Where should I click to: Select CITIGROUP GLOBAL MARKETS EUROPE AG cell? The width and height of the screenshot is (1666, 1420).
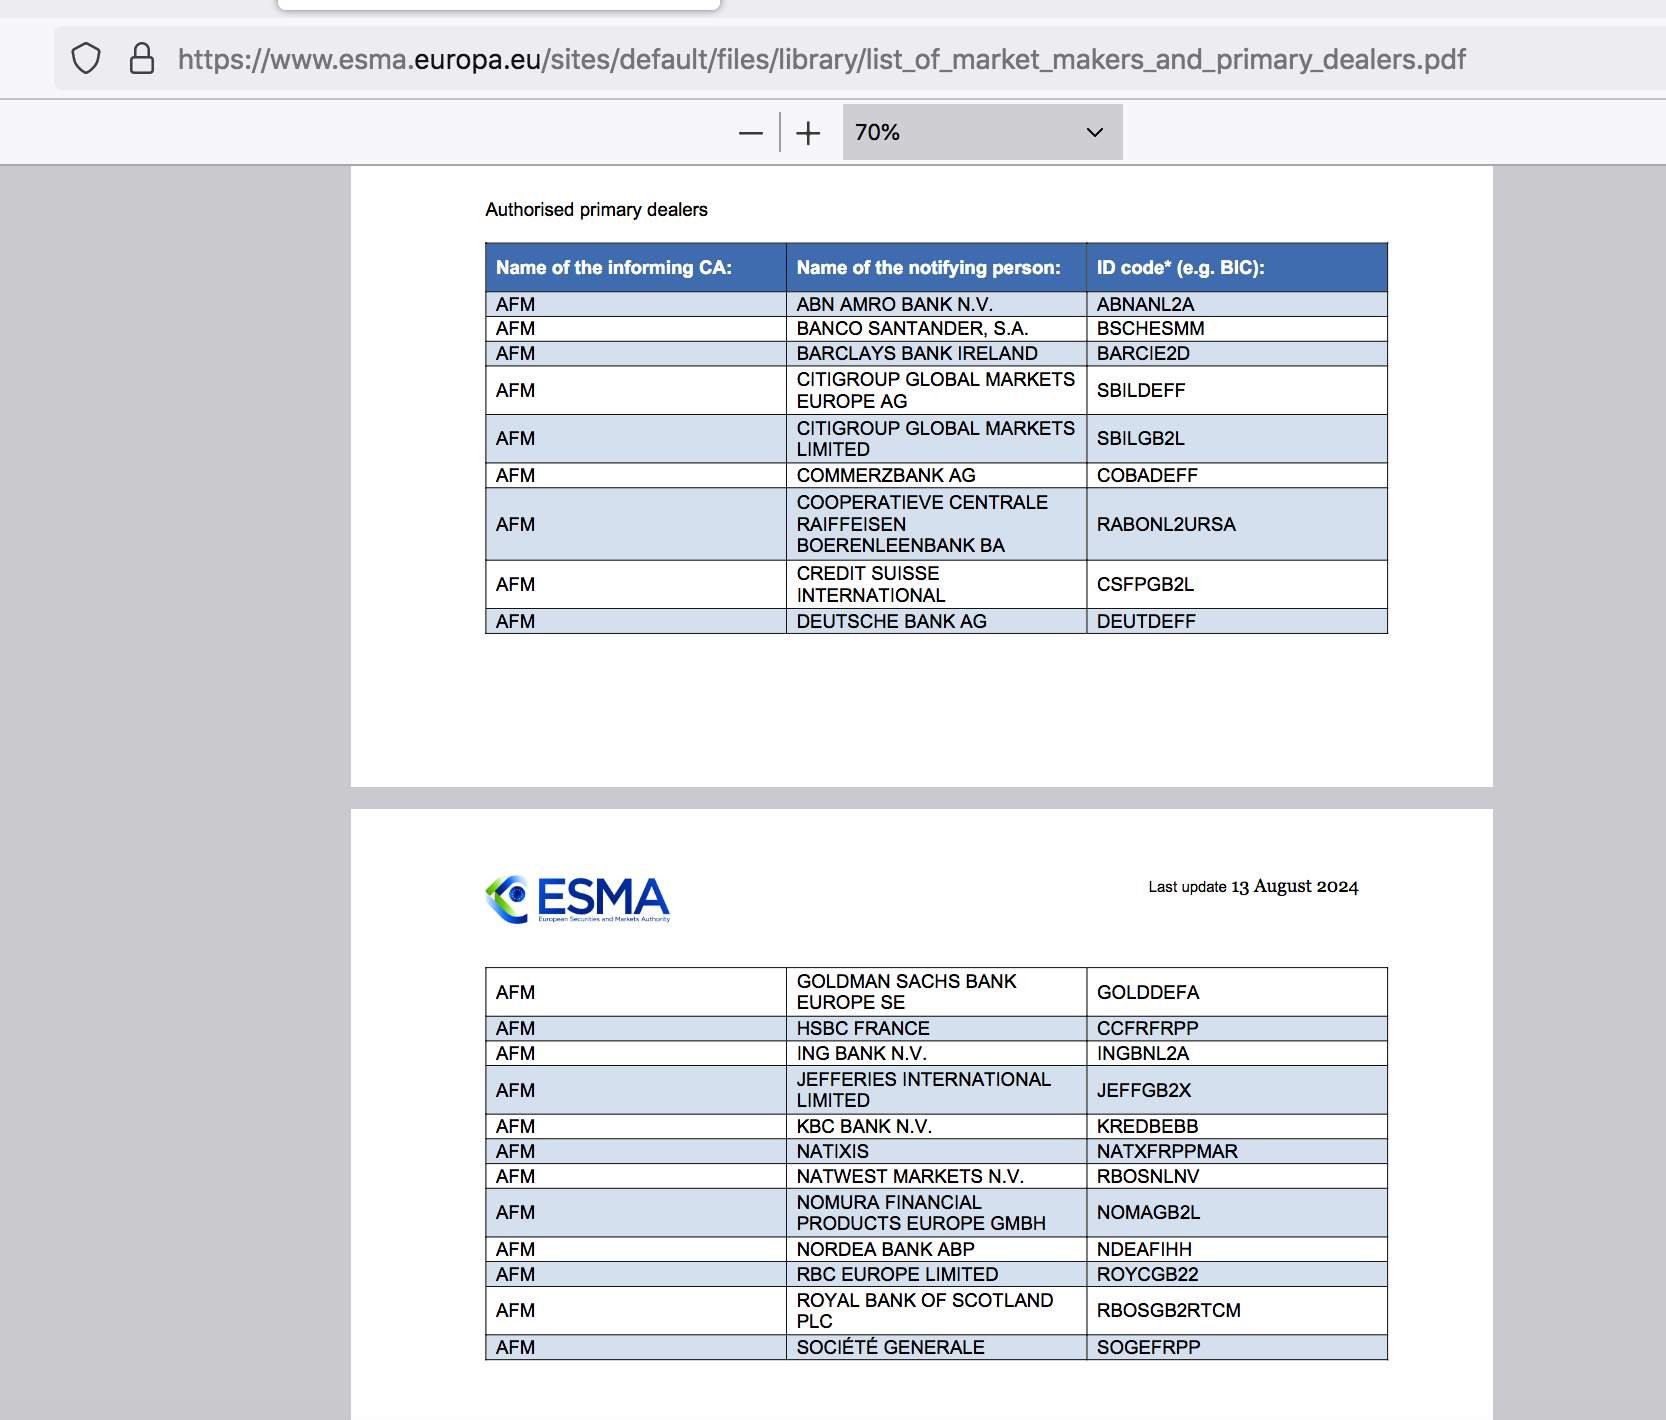[936, 390]
